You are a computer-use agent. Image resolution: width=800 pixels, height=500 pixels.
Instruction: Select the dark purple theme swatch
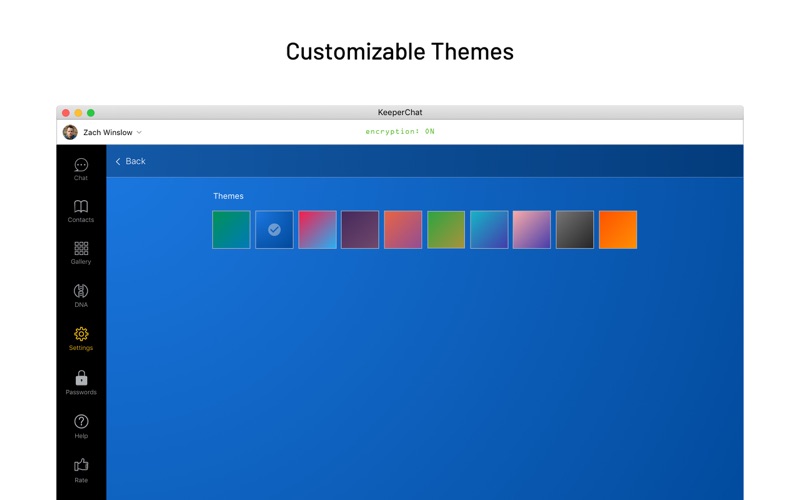(360, 230)
